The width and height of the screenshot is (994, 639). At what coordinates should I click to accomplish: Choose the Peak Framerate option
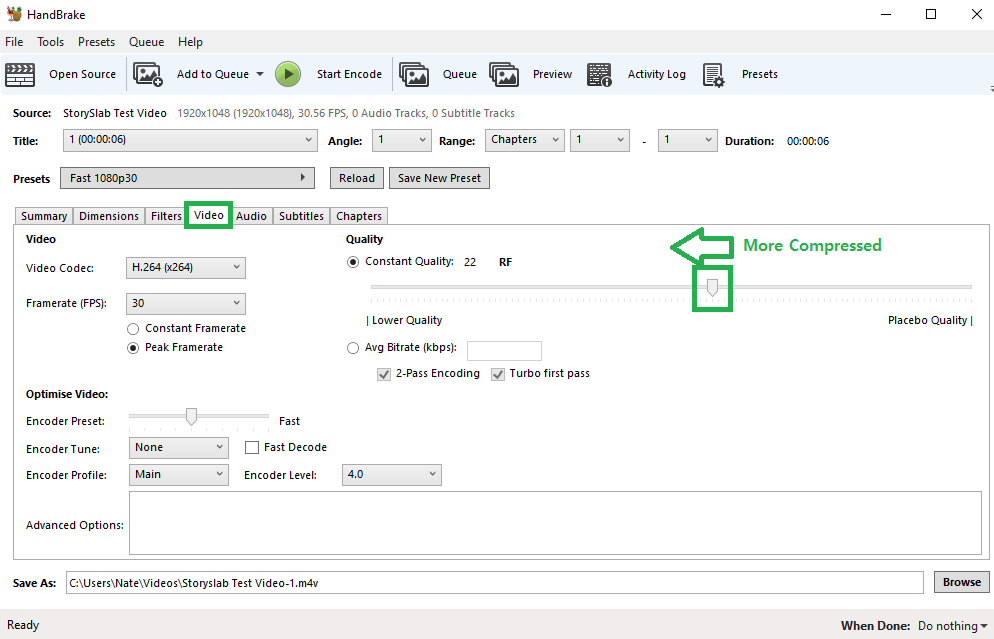tap(133, 348)
